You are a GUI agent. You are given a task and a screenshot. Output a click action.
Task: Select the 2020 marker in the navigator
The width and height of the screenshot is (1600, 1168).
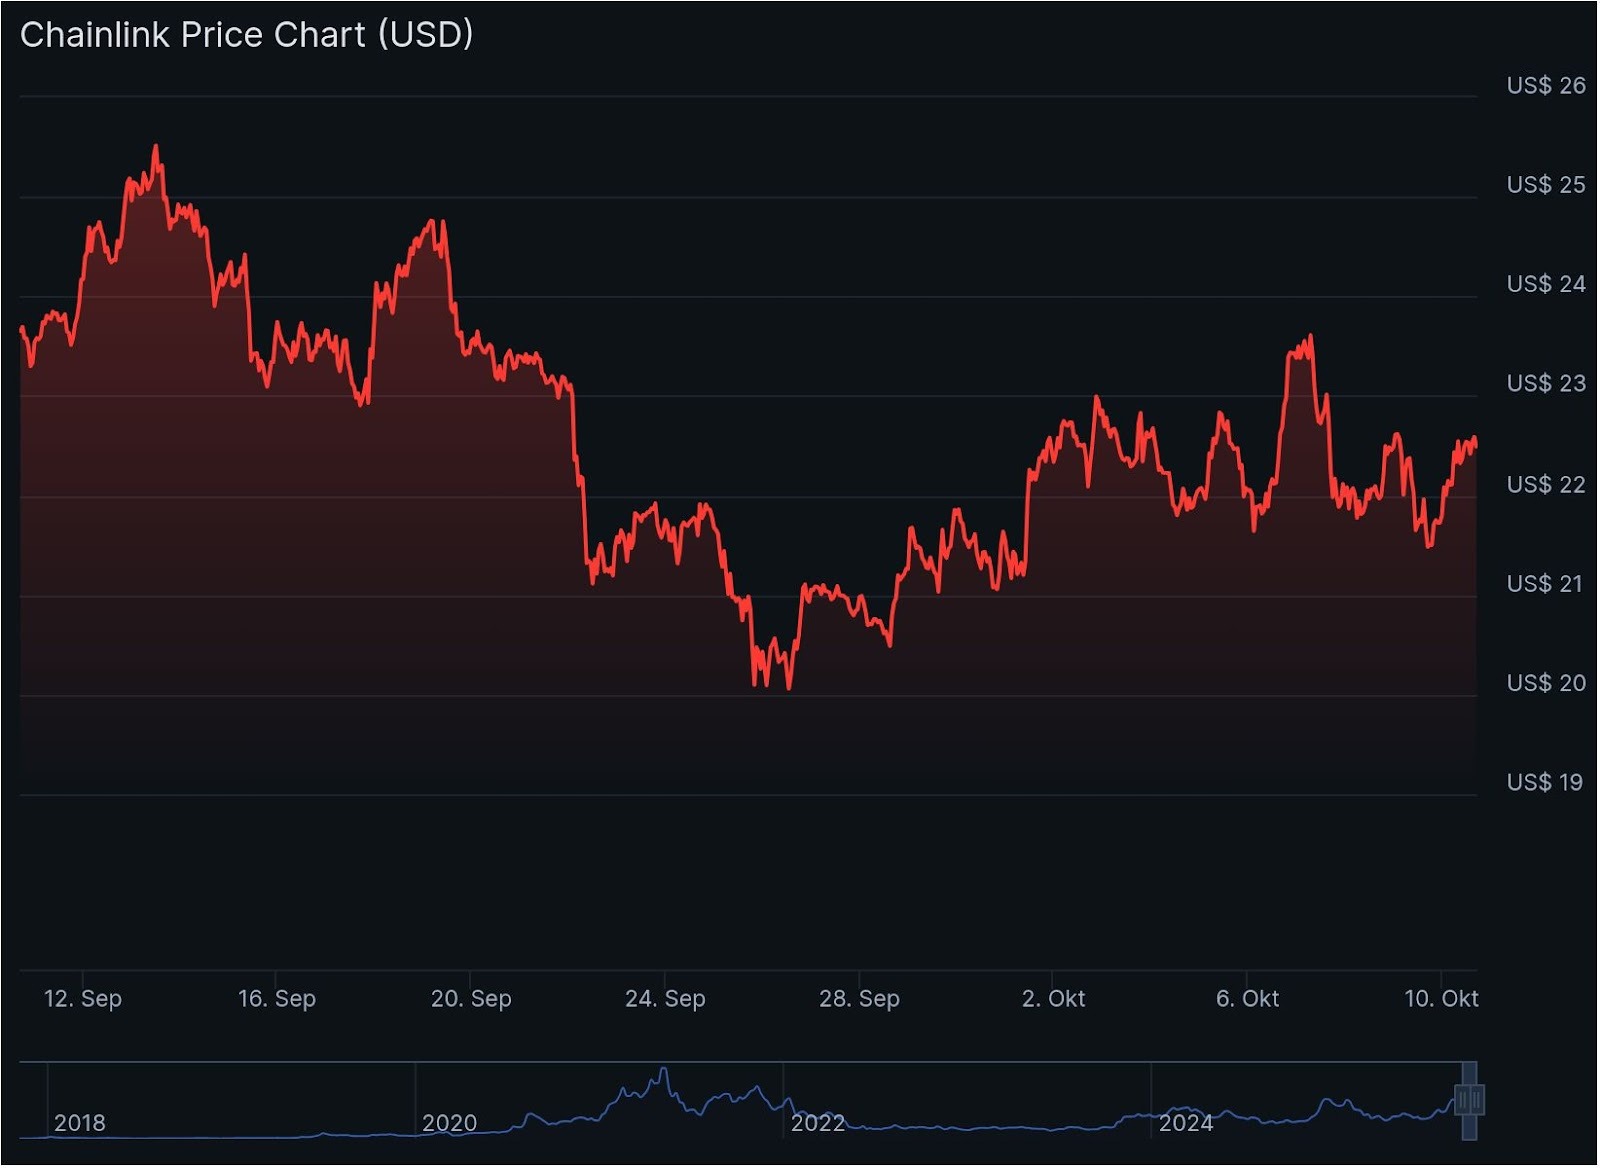pyautogui.click(x=449, y=1124)
